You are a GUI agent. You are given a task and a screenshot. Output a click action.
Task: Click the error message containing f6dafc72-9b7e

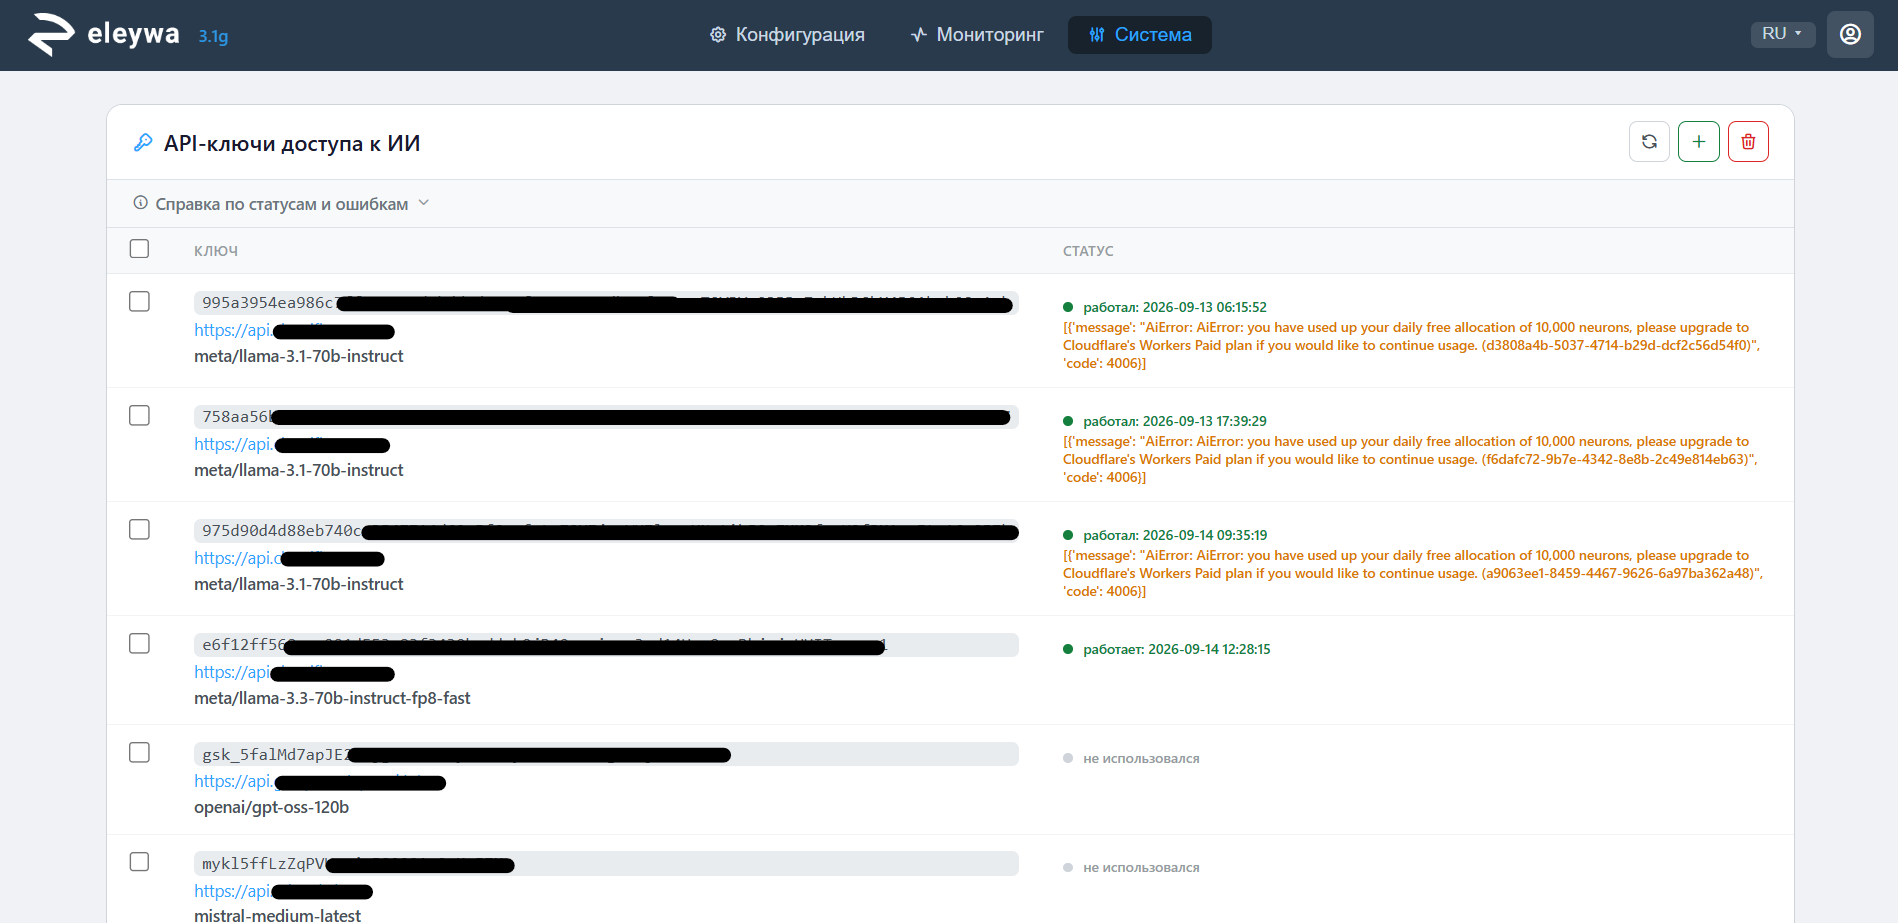click(1410, 459)
